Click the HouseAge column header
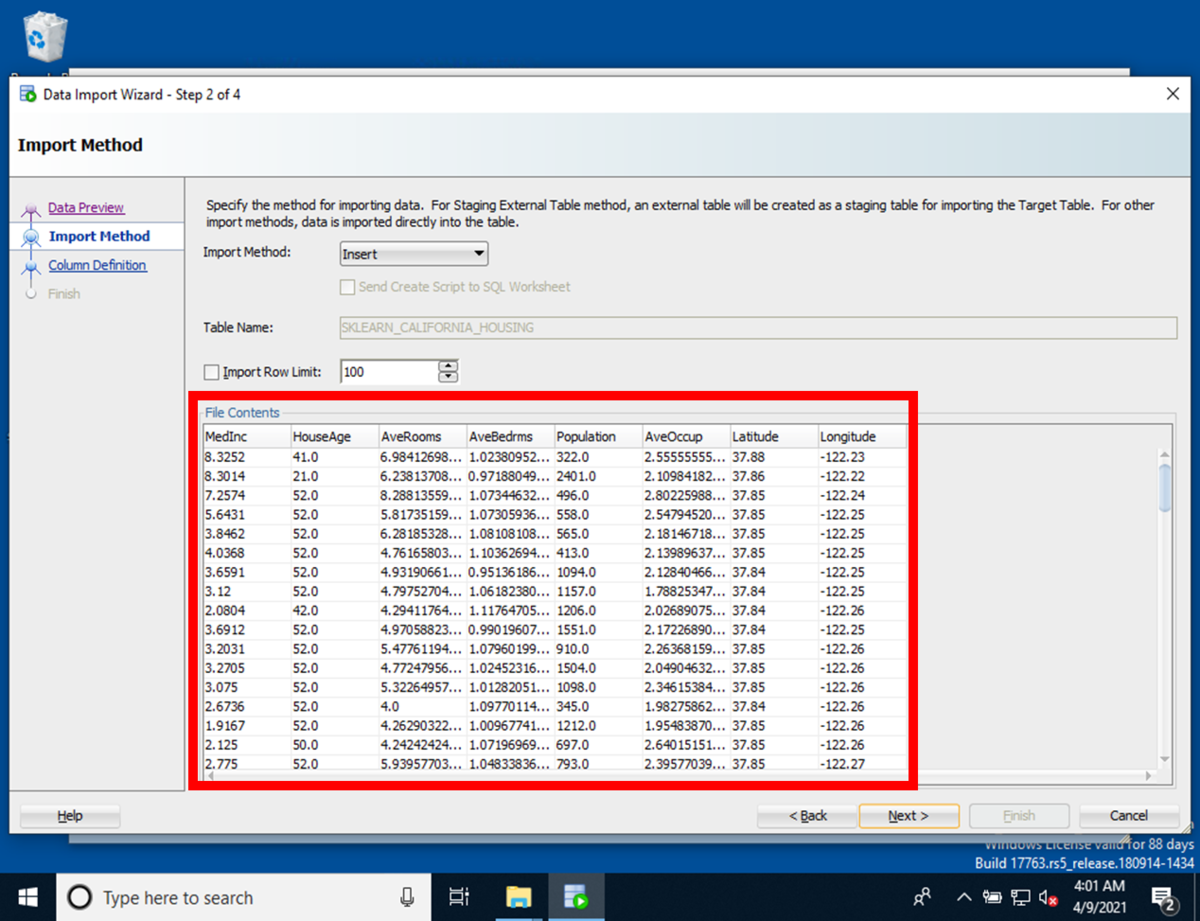The width and height of the screenshot is (1200, 921). [334, 437]
